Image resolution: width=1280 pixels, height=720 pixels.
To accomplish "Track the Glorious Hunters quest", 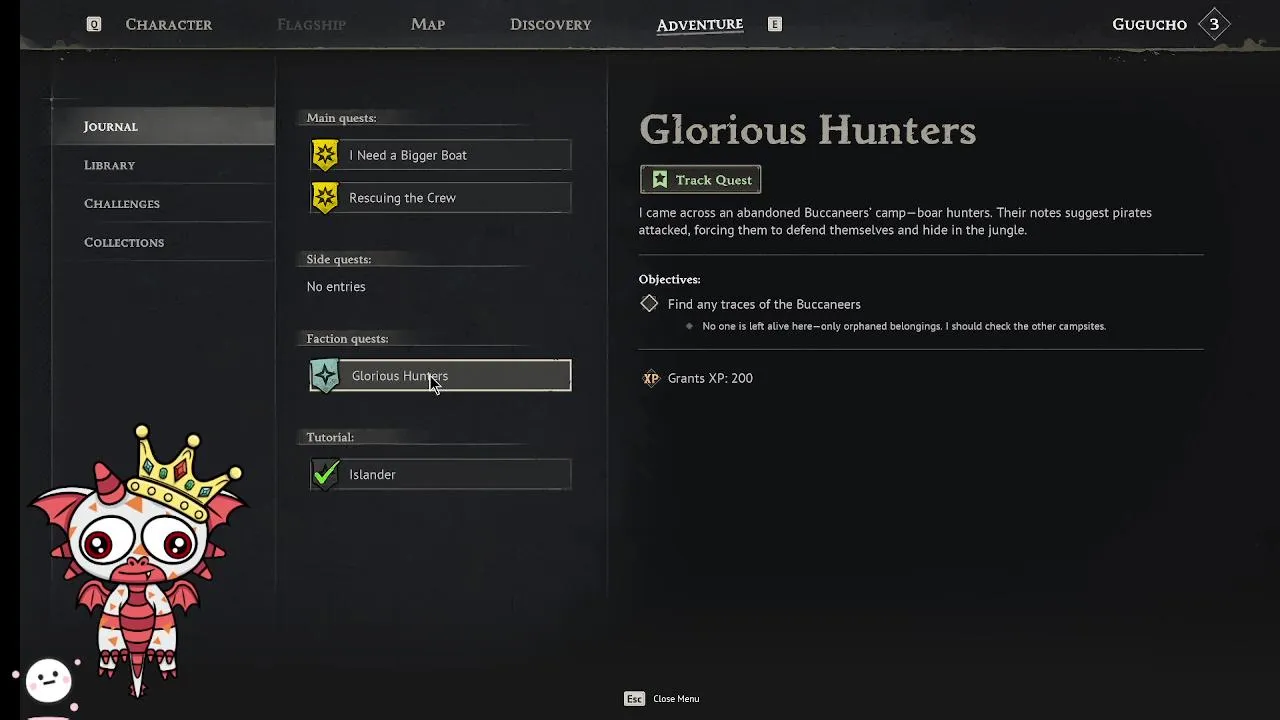I will (701, 180).
